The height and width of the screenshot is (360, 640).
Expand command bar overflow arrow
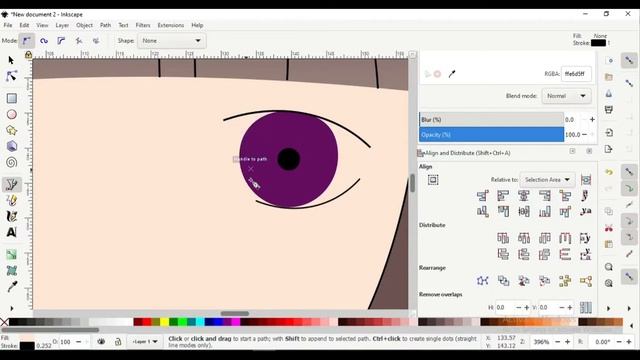[609, 308]
